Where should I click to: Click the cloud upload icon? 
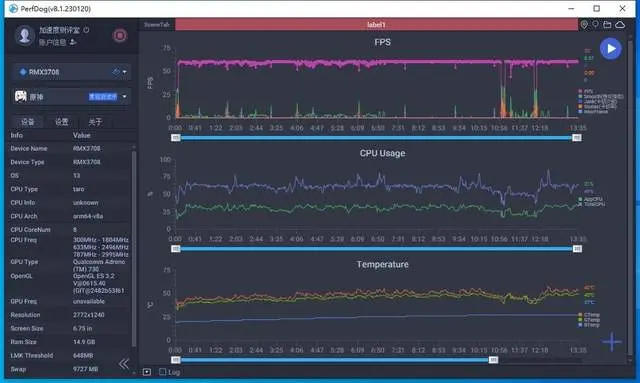point(620,24)
